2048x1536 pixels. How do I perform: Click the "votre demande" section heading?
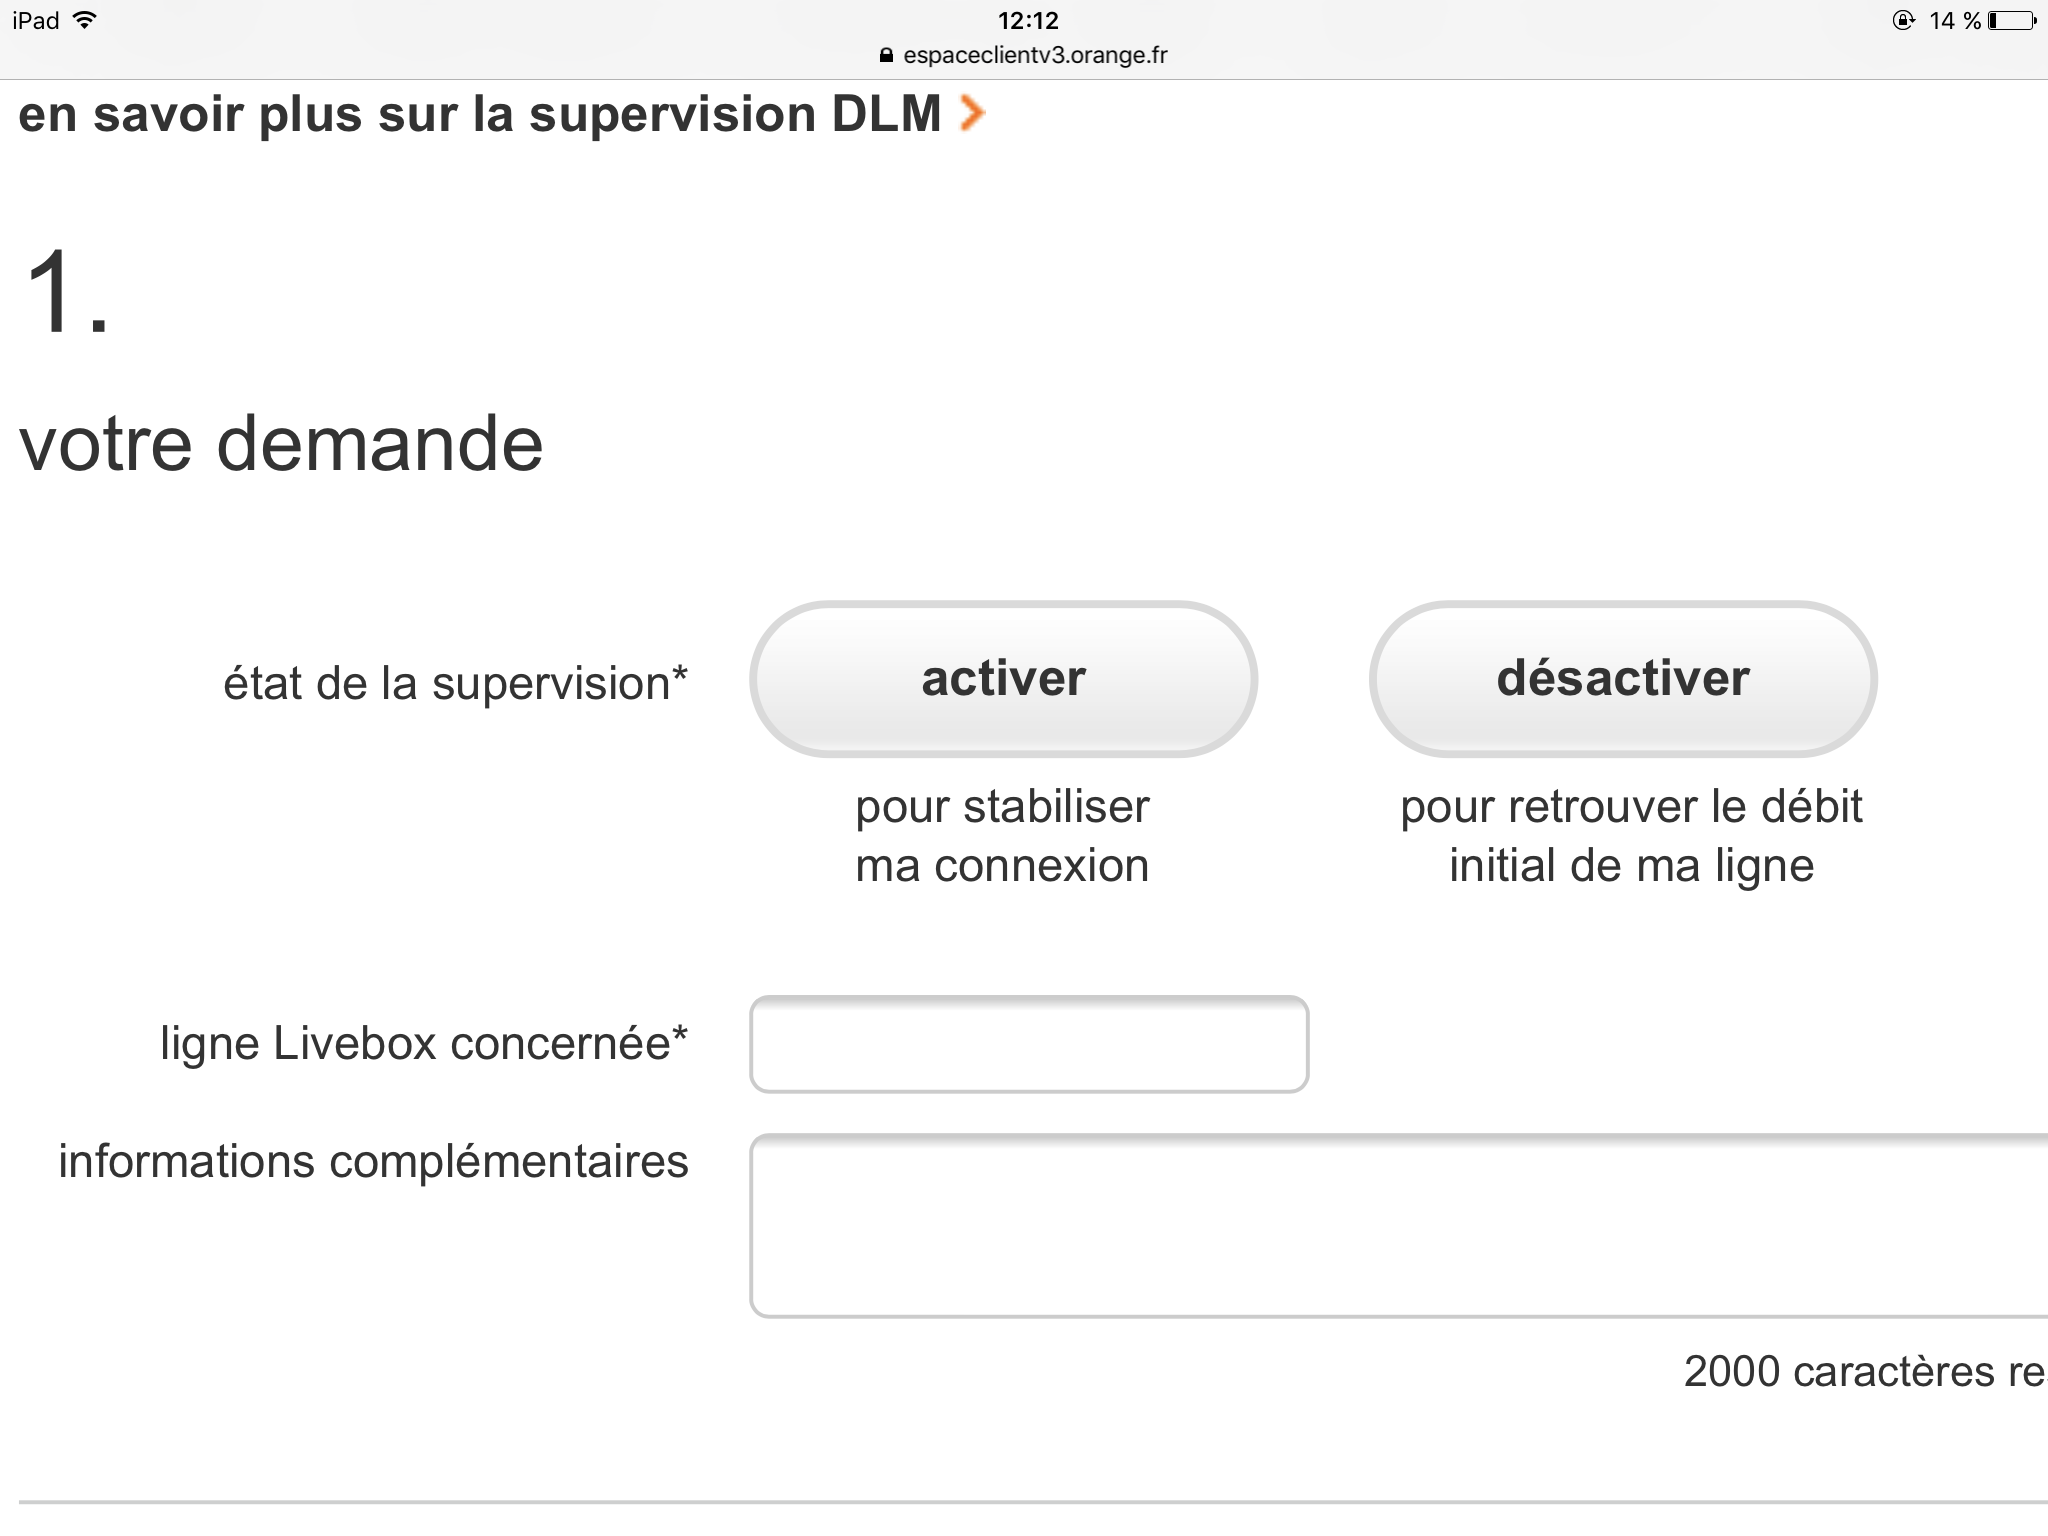pos(281,443)
